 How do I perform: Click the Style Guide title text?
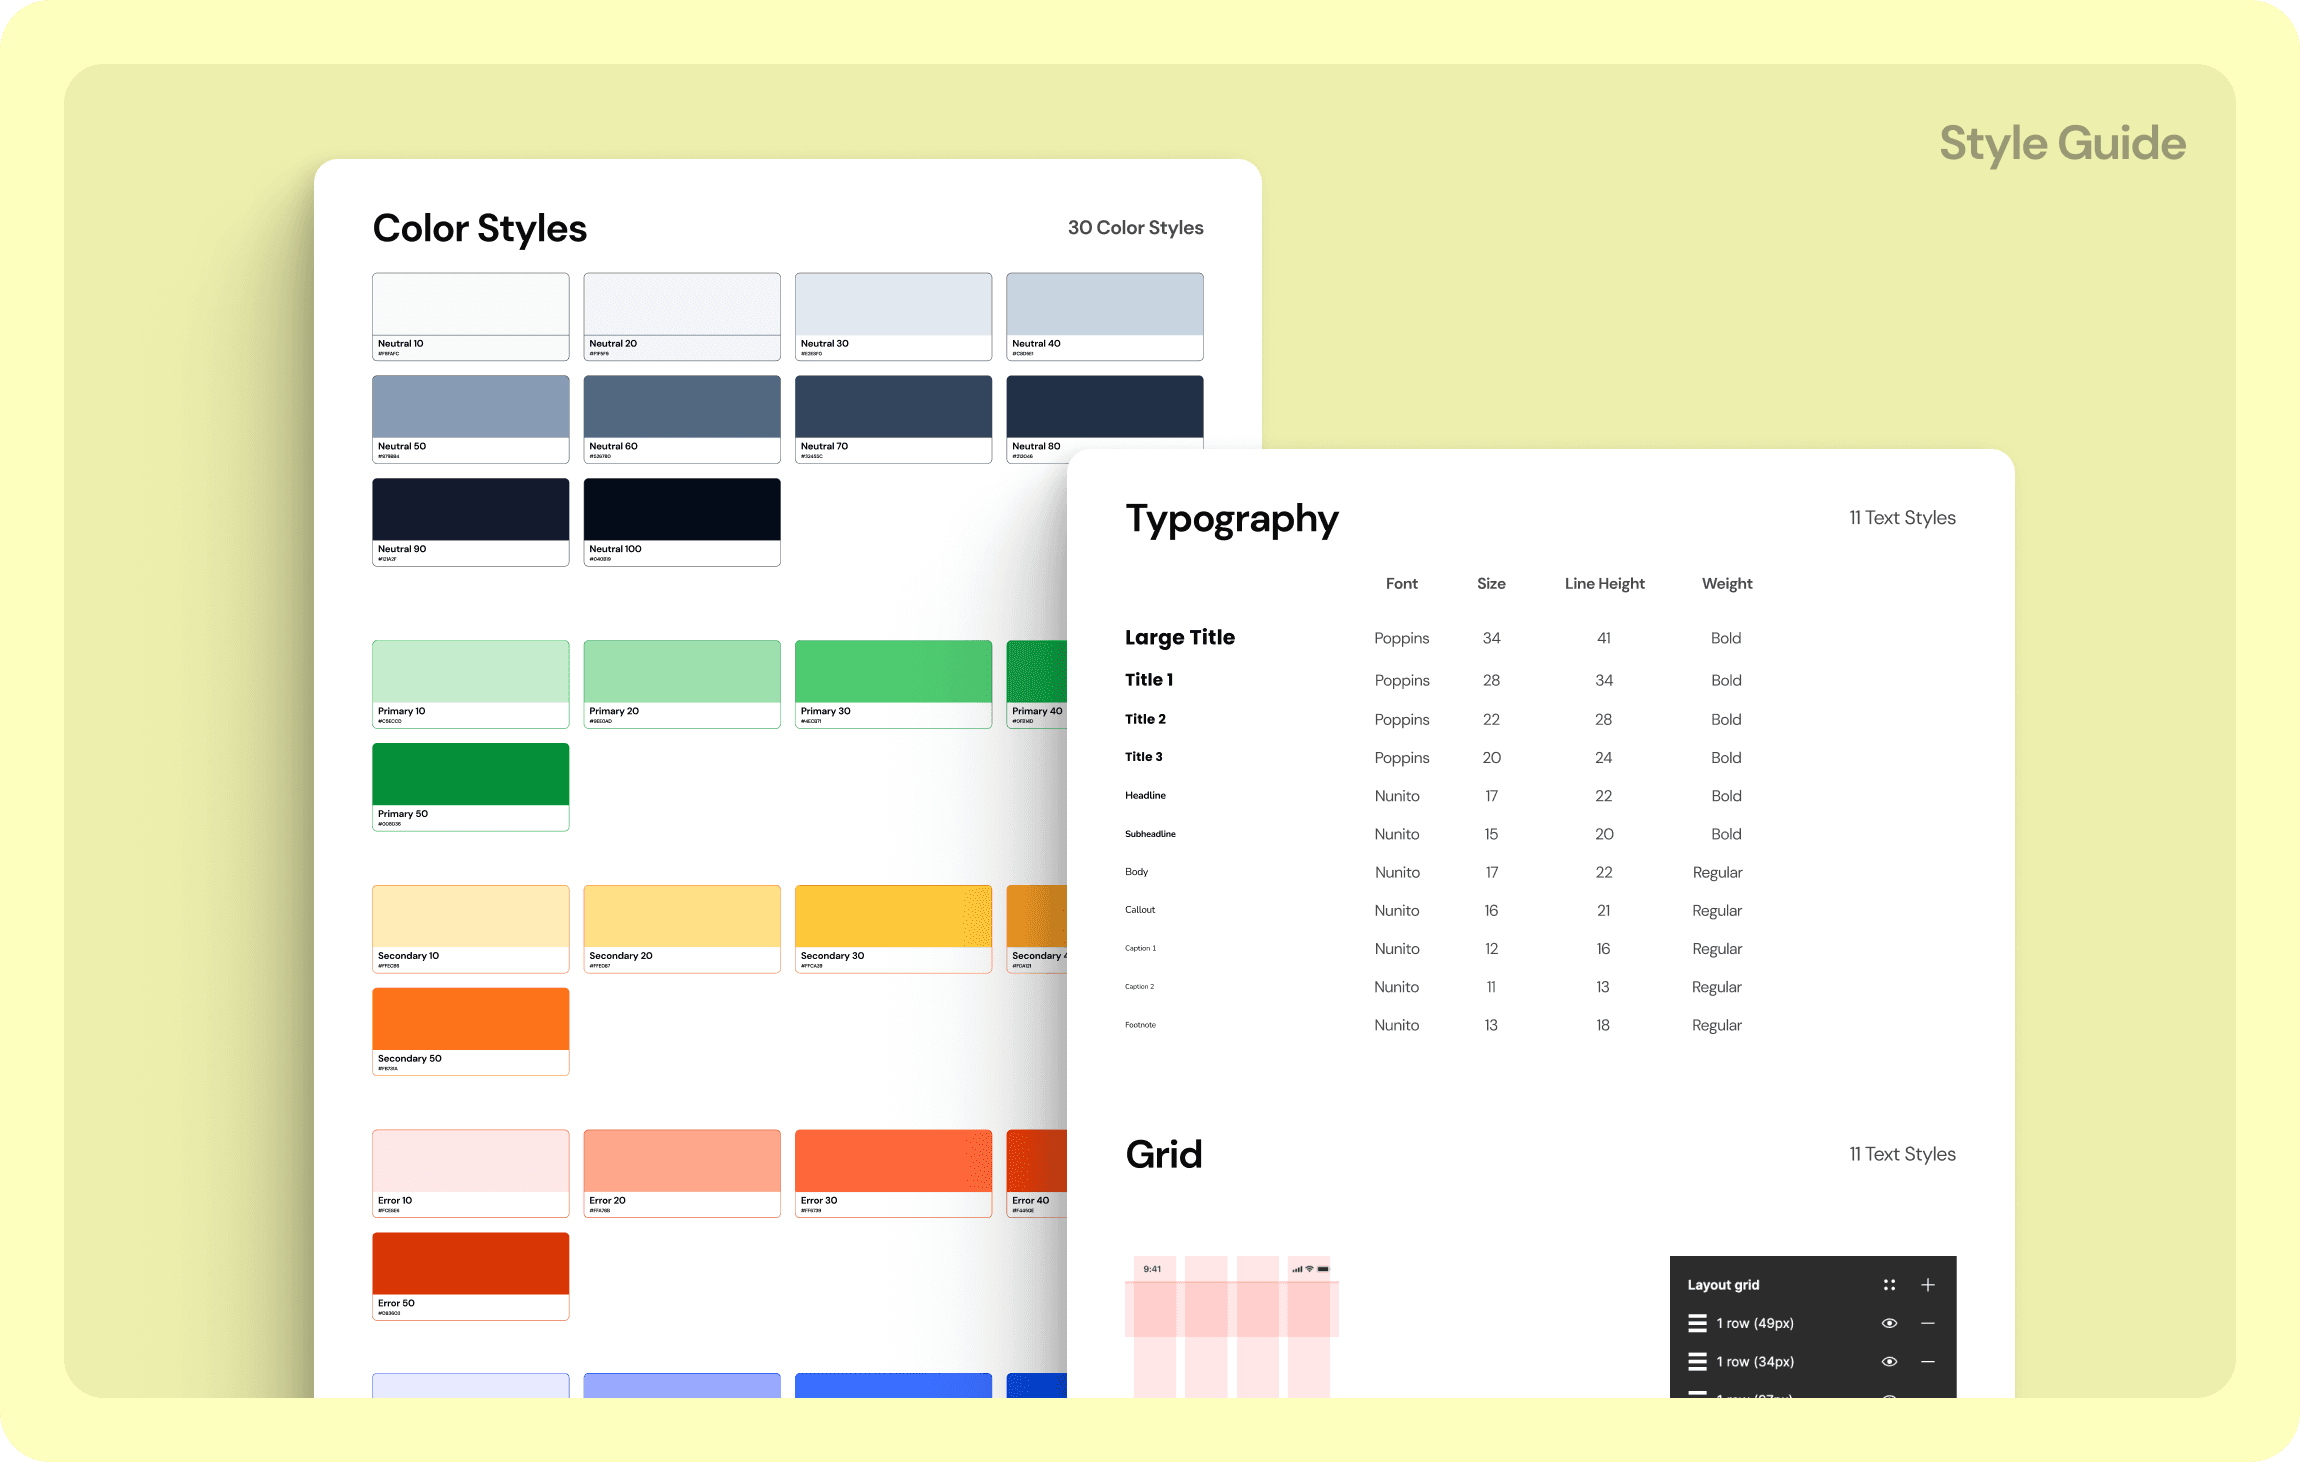coord(2062,144)
